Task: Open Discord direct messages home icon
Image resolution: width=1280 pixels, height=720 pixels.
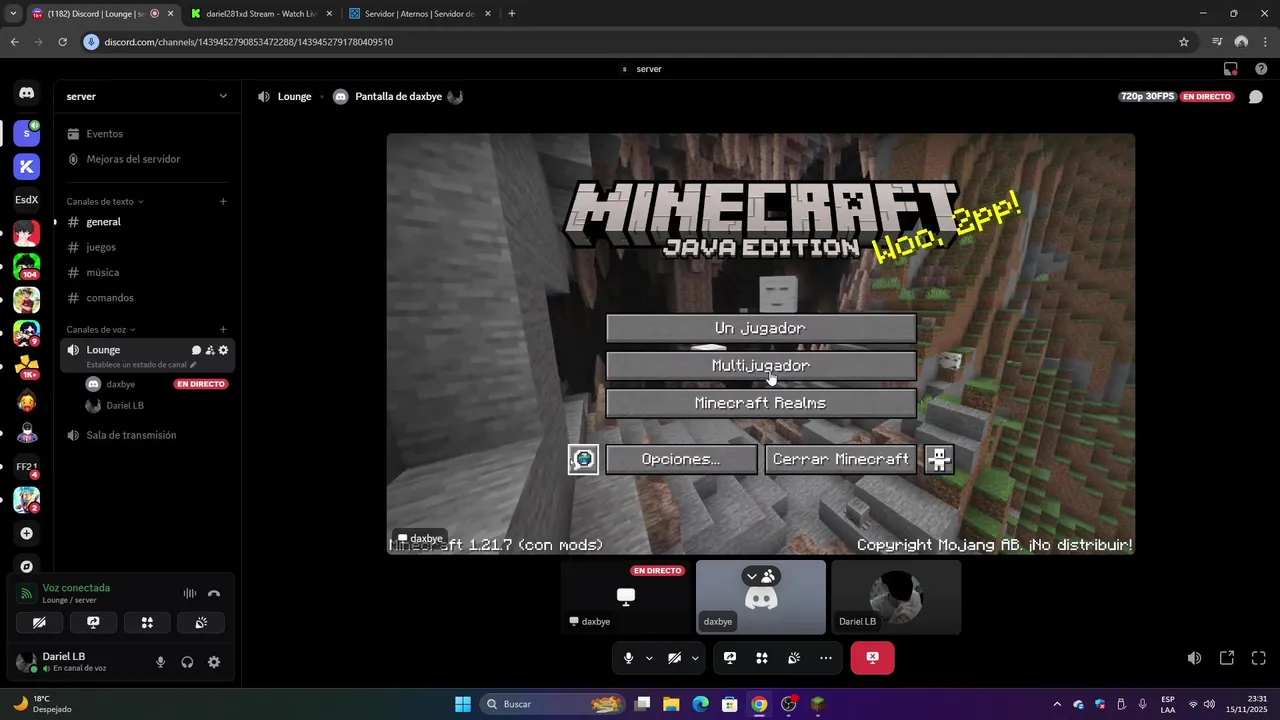Action: click(27, 93)
